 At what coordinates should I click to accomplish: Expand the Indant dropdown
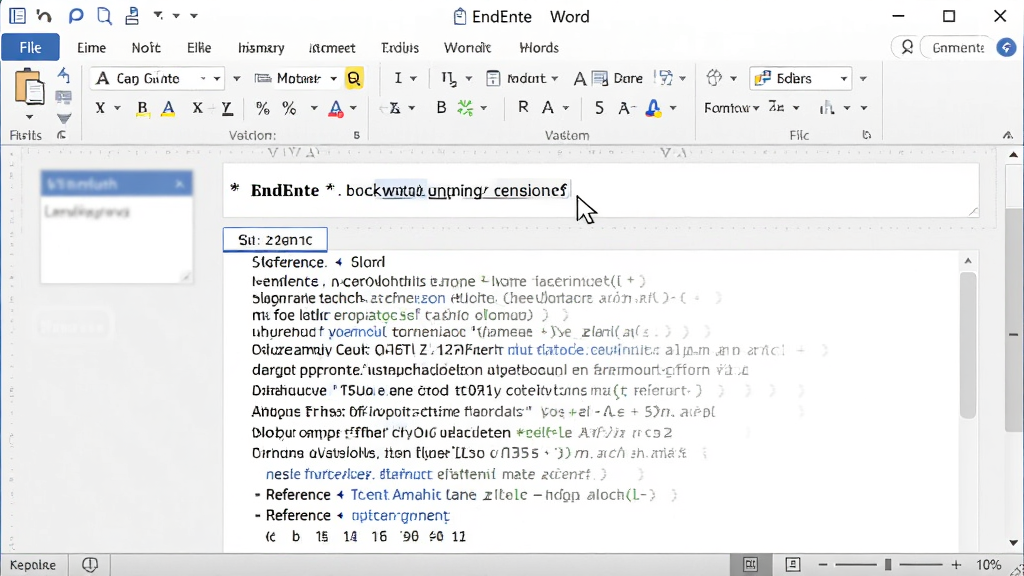554,78
